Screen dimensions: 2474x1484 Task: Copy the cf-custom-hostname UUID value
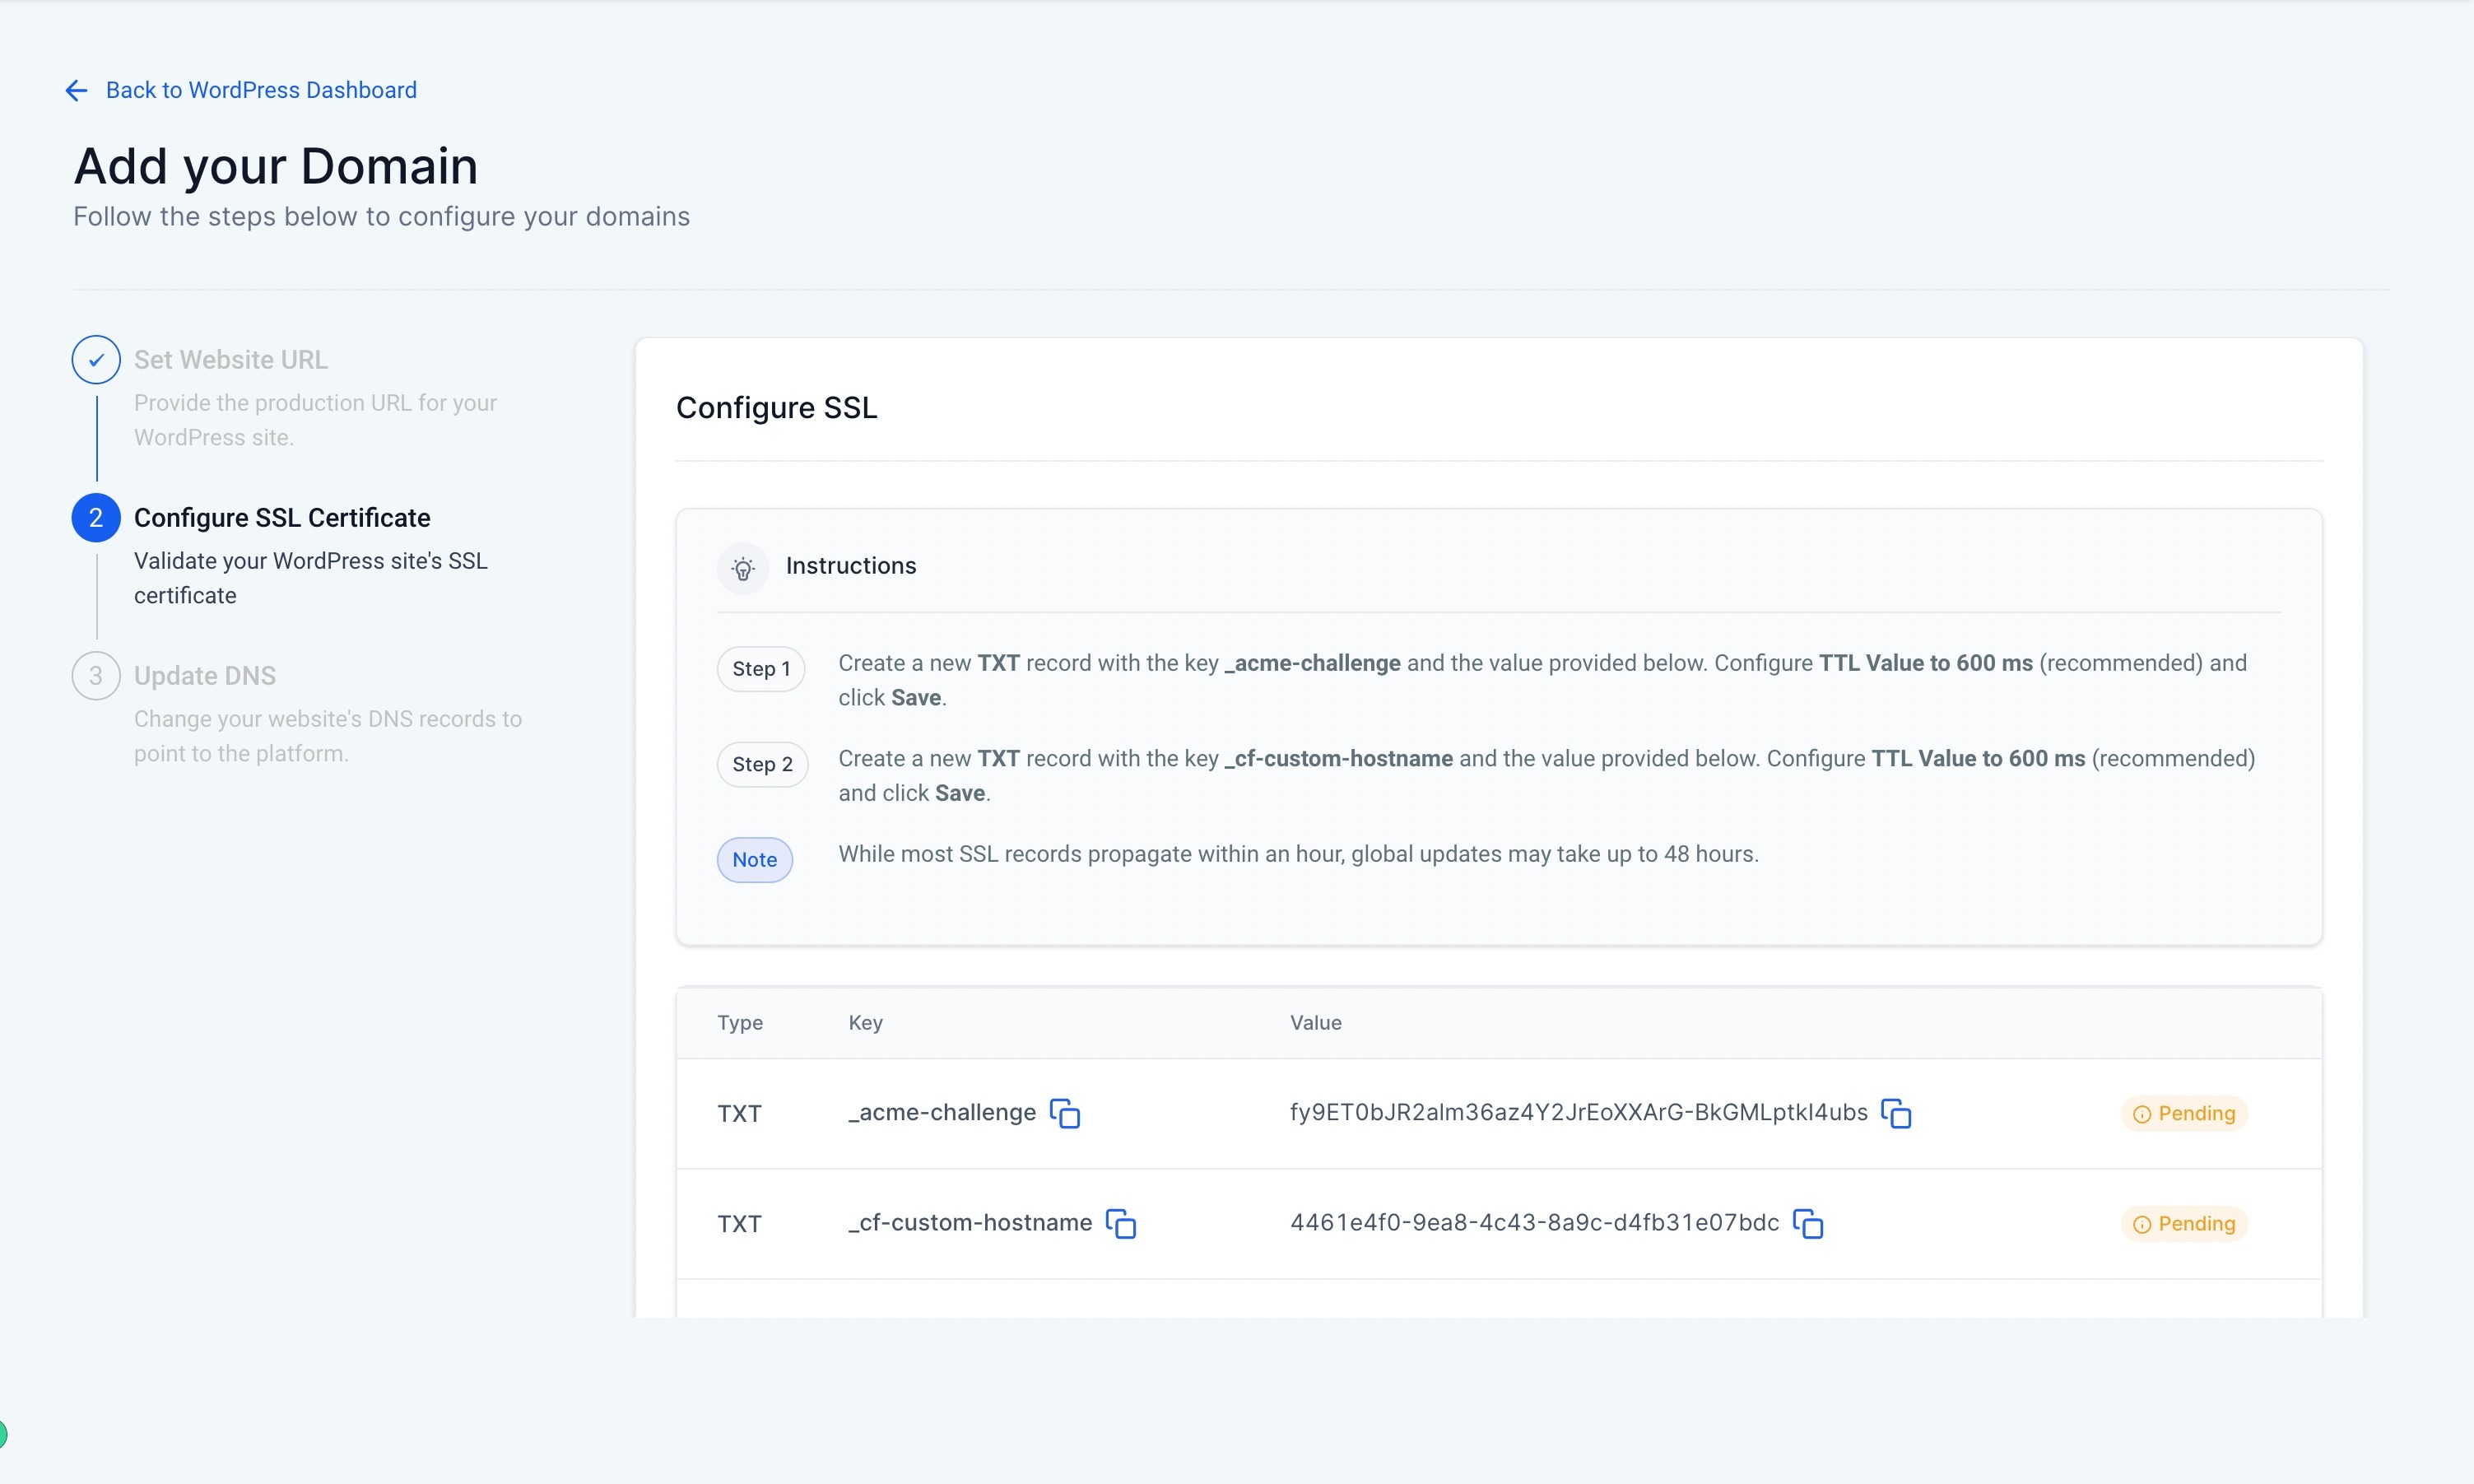(x=1808, y=1223)
